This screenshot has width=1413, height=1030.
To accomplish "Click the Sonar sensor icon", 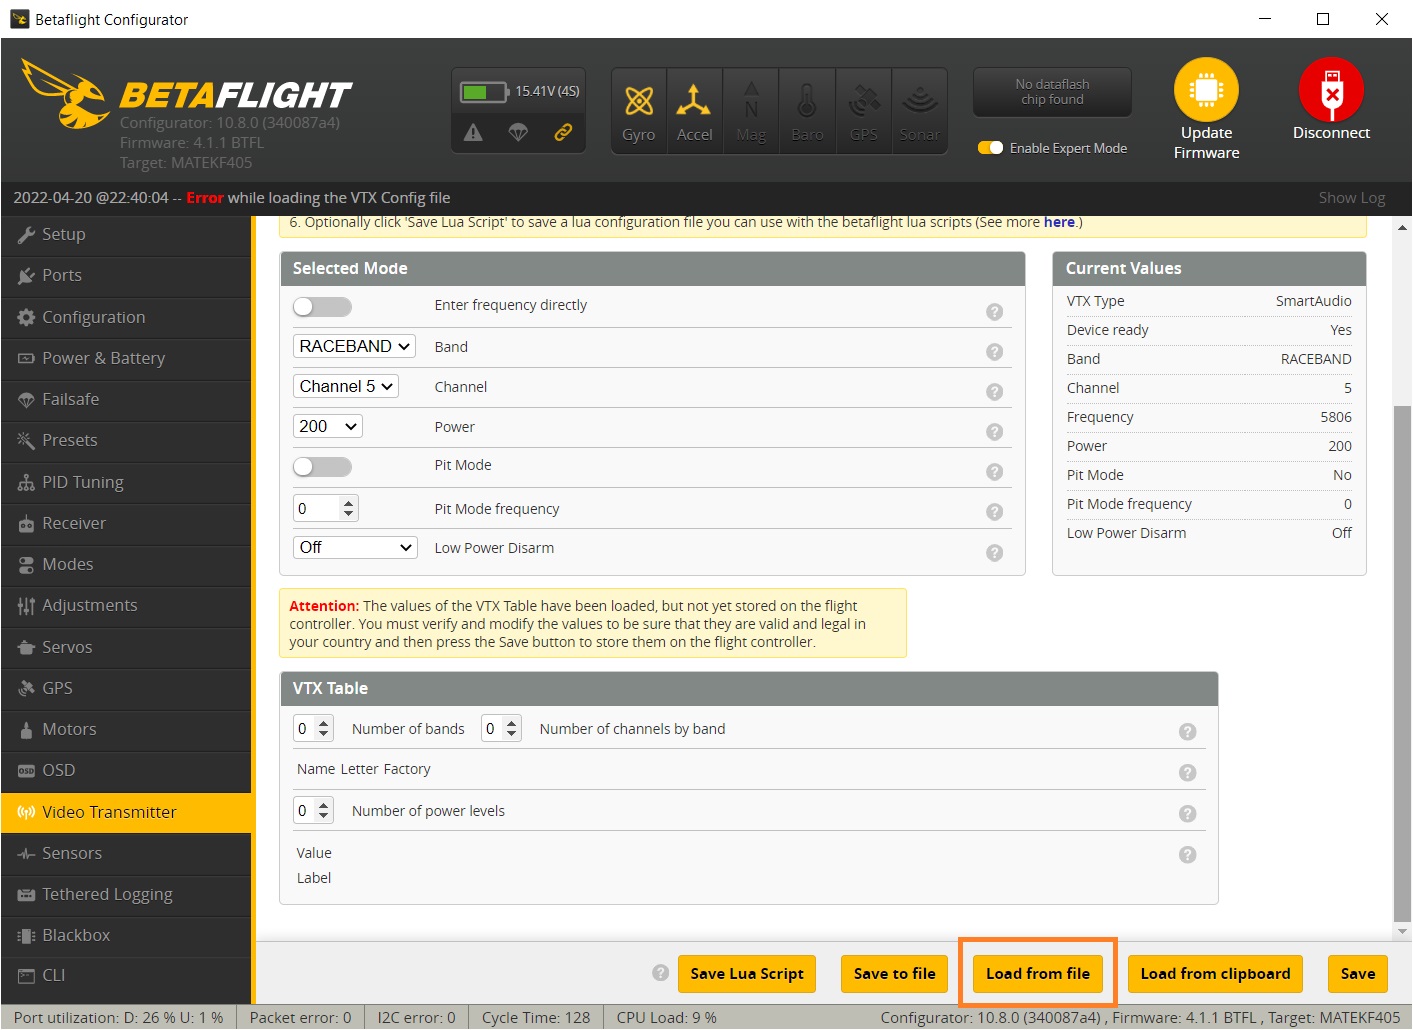I will 920,99.
